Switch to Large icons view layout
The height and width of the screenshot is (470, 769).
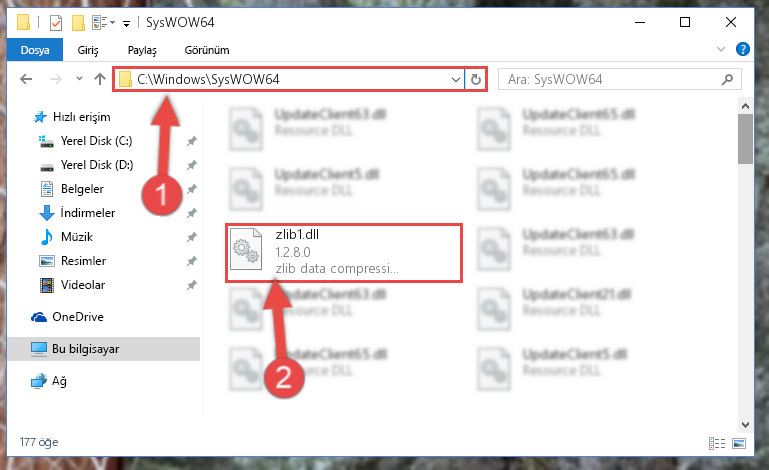point(739,444)
